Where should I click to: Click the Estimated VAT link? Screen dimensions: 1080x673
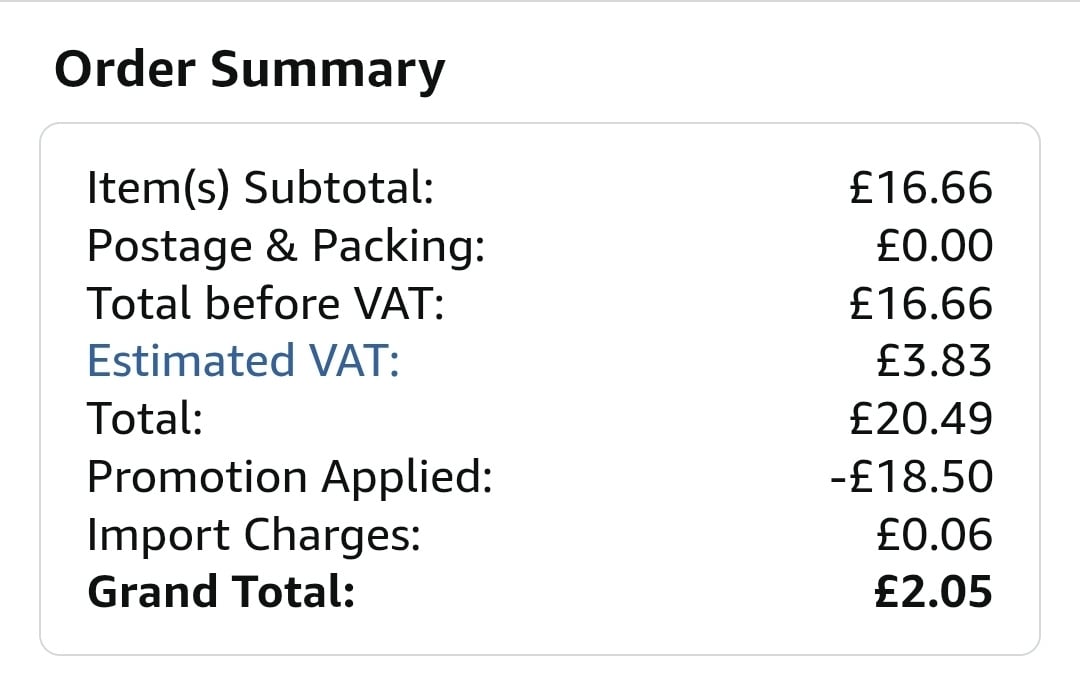243,361
